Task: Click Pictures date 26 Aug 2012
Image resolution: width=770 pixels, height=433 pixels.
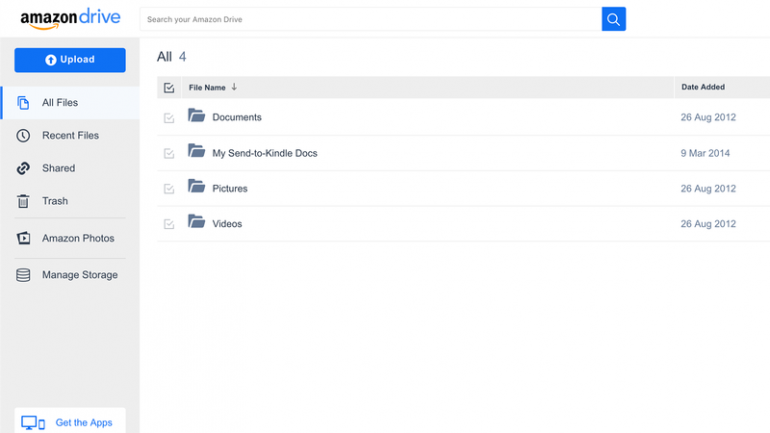Action: pyautogui.click(x=708, y=189)
